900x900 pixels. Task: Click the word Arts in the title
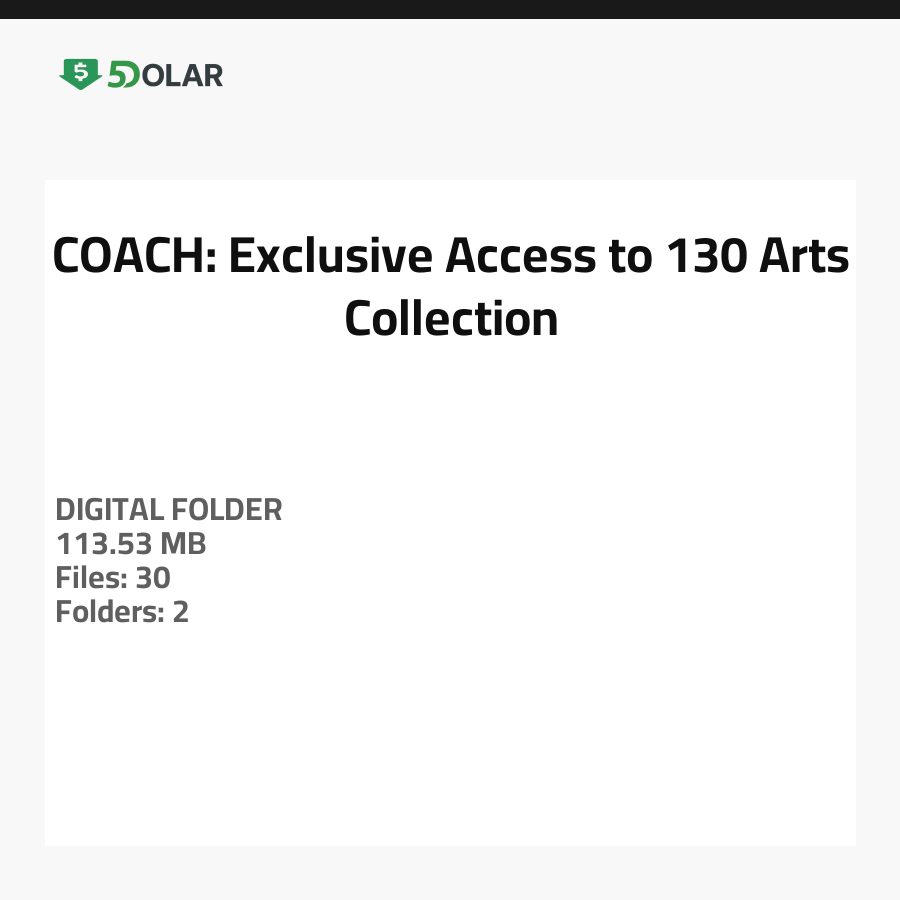(x=808, y=257)
